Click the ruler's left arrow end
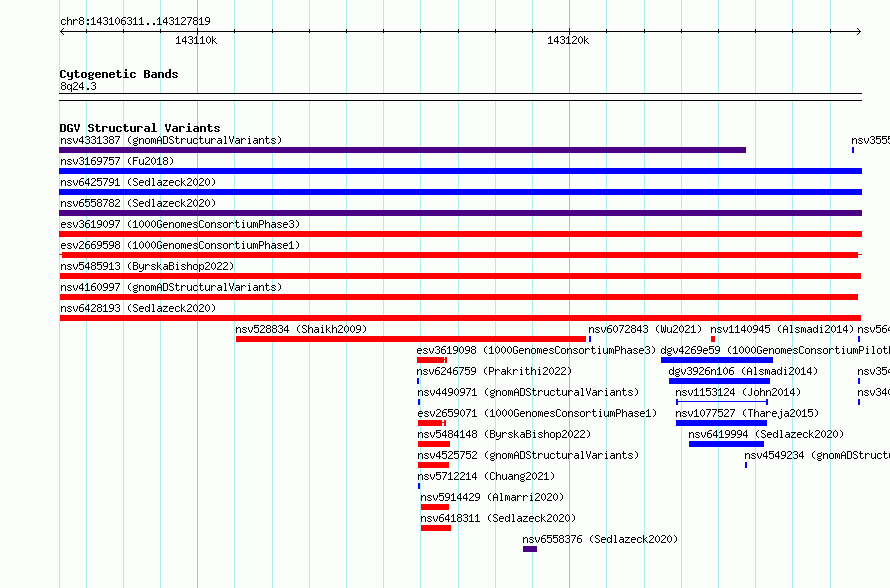 (x=62, y=32)
